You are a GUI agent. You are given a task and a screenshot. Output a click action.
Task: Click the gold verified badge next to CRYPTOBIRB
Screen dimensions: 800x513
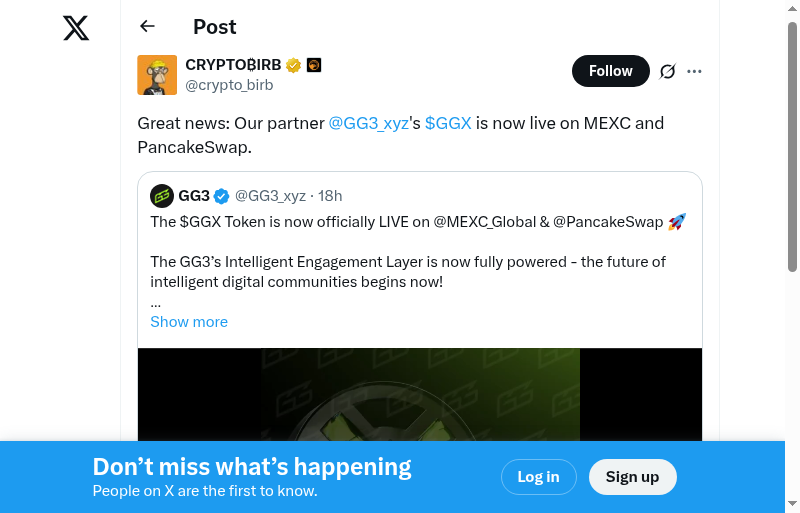pyautogui.click(x=293, y=65)
